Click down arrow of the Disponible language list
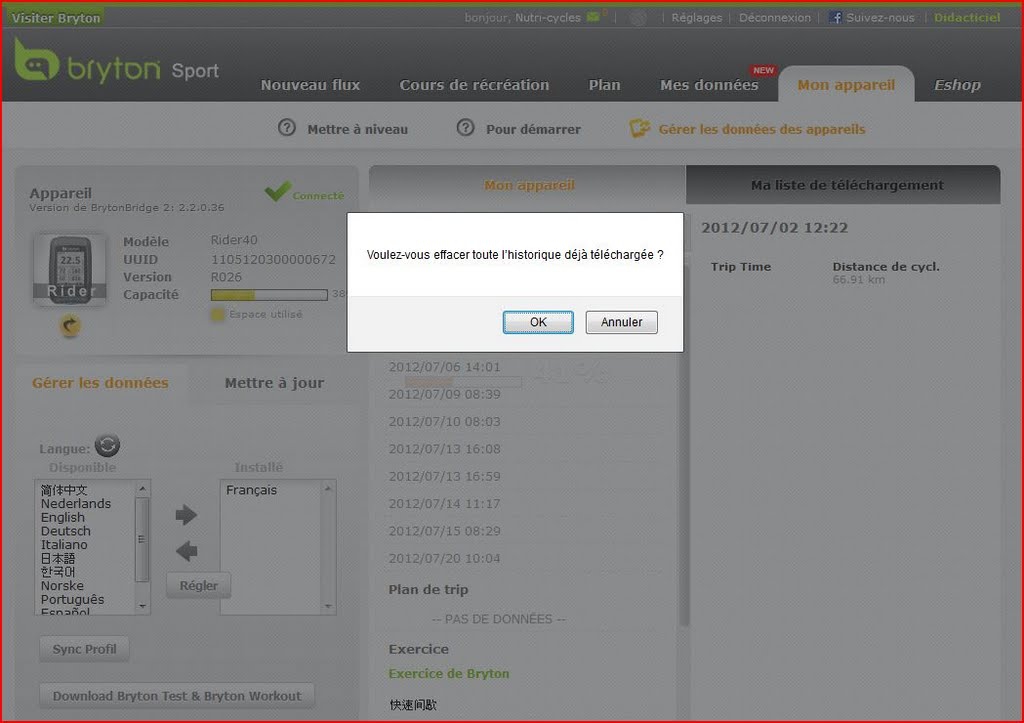This screenshot has height=723, width=1024. [x=142, y=606]
